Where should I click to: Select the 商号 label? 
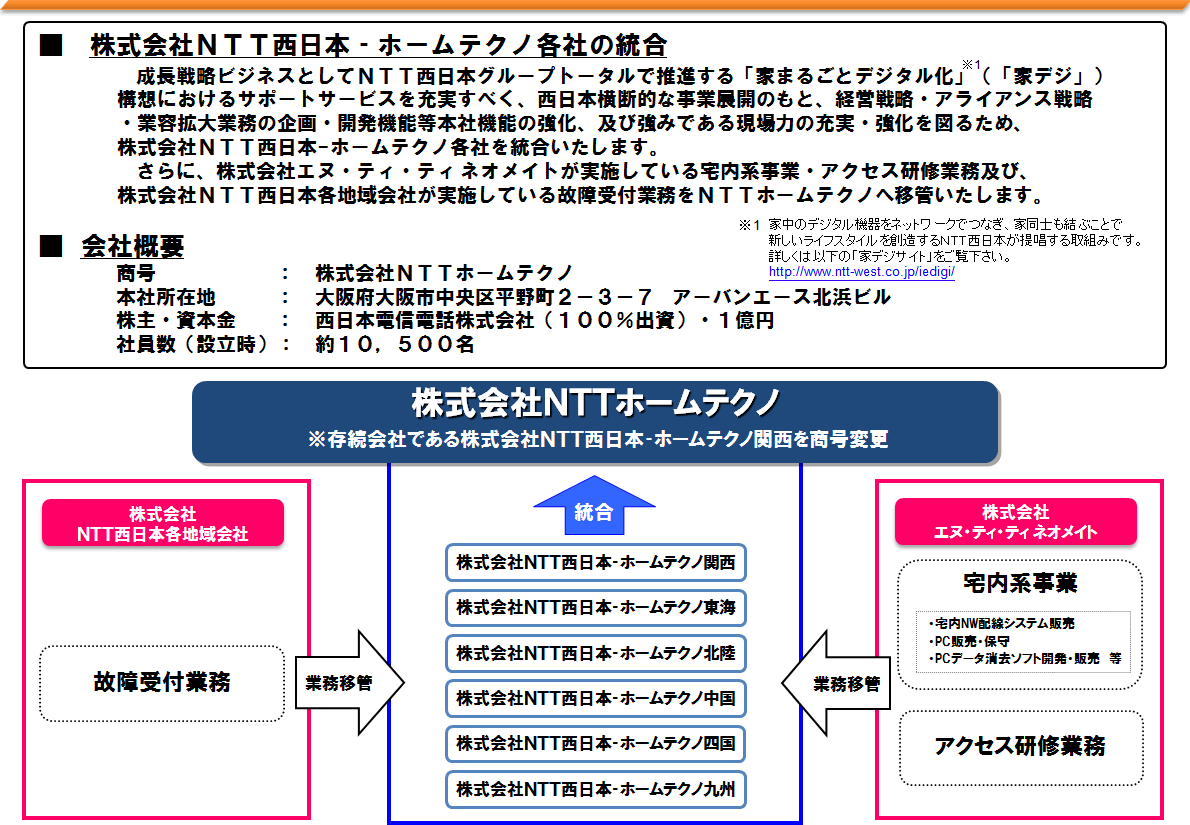(x=136, y=273)
